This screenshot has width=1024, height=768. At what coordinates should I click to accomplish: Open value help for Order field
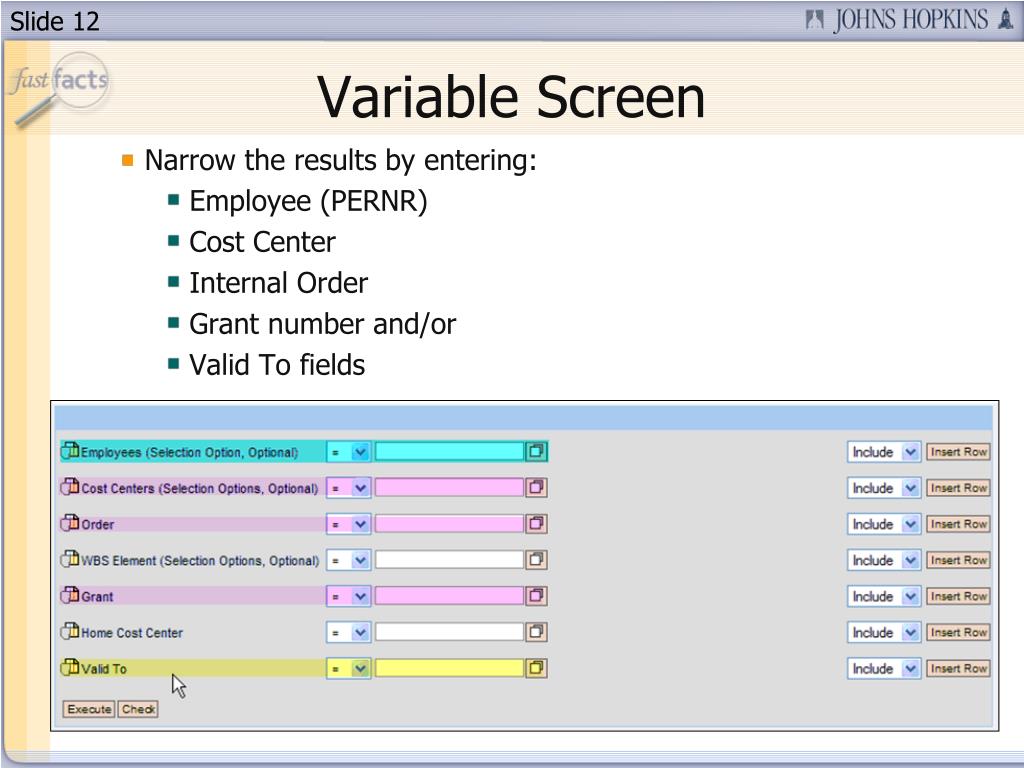(536, 523)
